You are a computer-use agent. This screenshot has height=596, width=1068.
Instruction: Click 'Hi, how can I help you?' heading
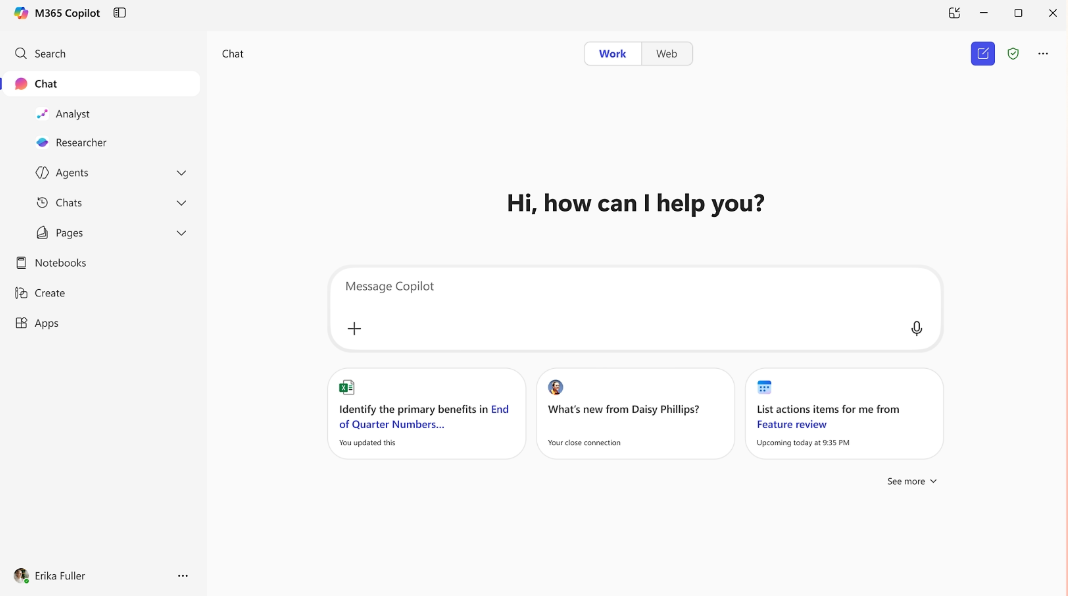(635, 203)
